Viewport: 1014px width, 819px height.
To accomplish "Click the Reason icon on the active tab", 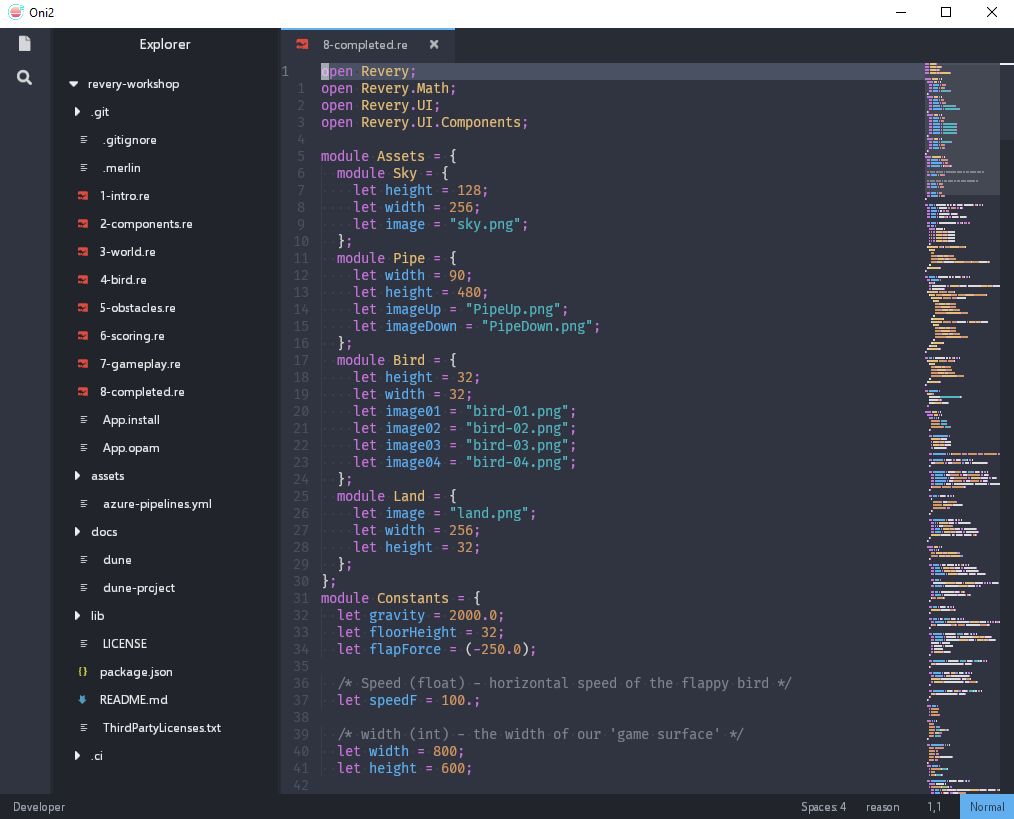I will click(302, 44).
